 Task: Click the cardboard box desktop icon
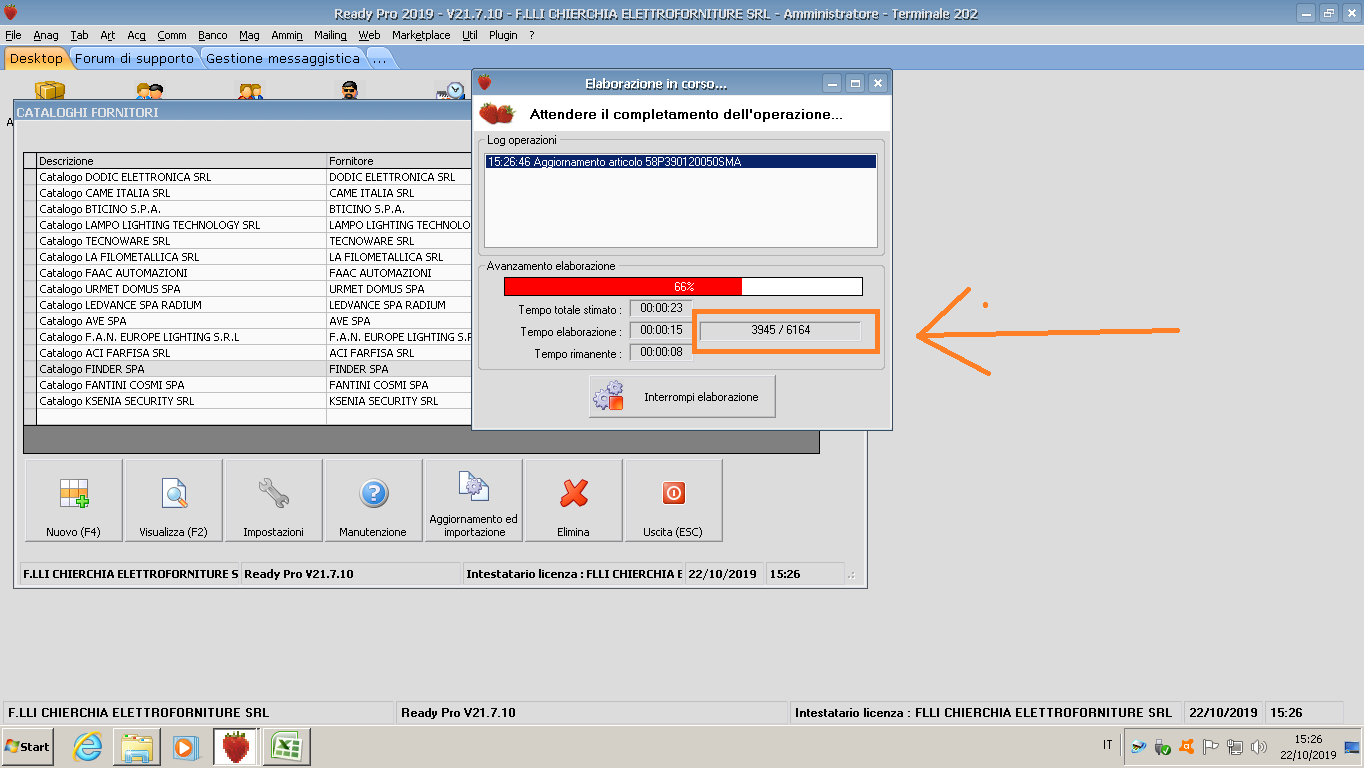coord(50,91)
